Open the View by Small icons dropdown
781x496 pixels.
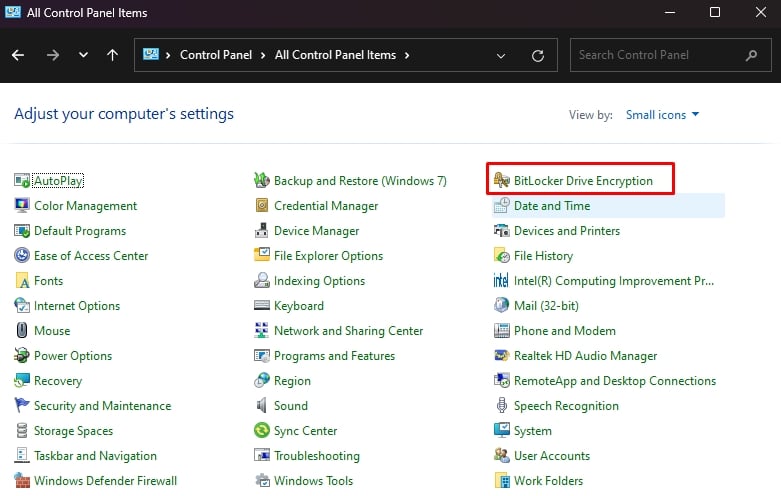(x=662, y=115)
